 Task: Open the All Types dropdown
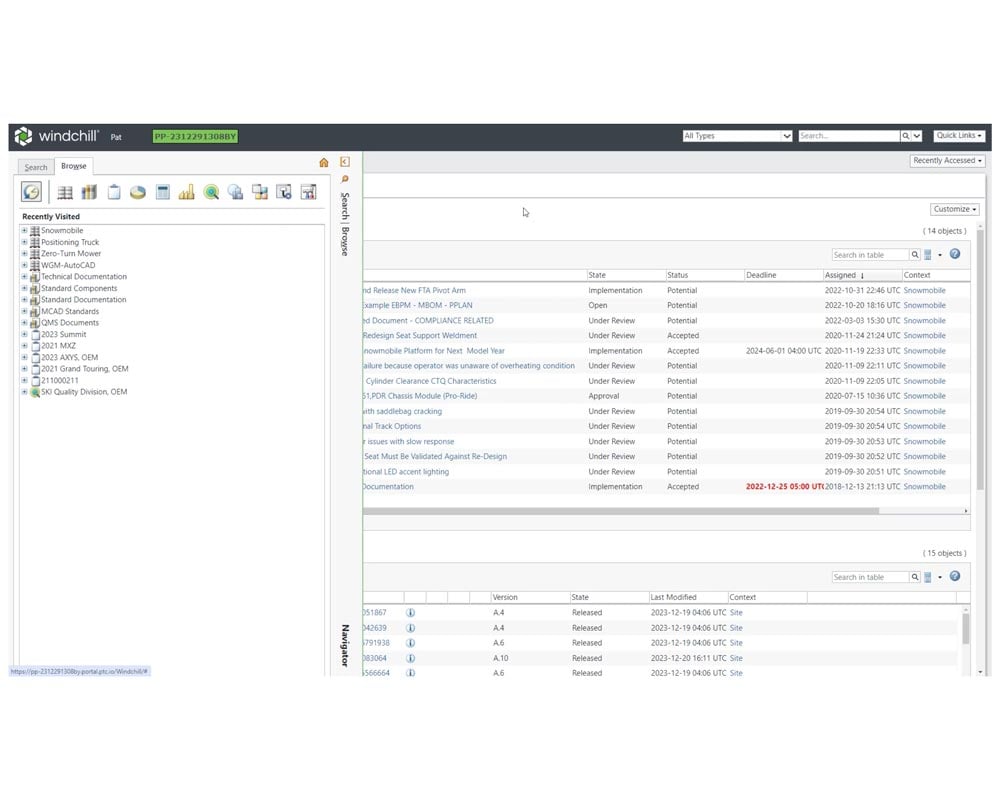pos(737,135)
